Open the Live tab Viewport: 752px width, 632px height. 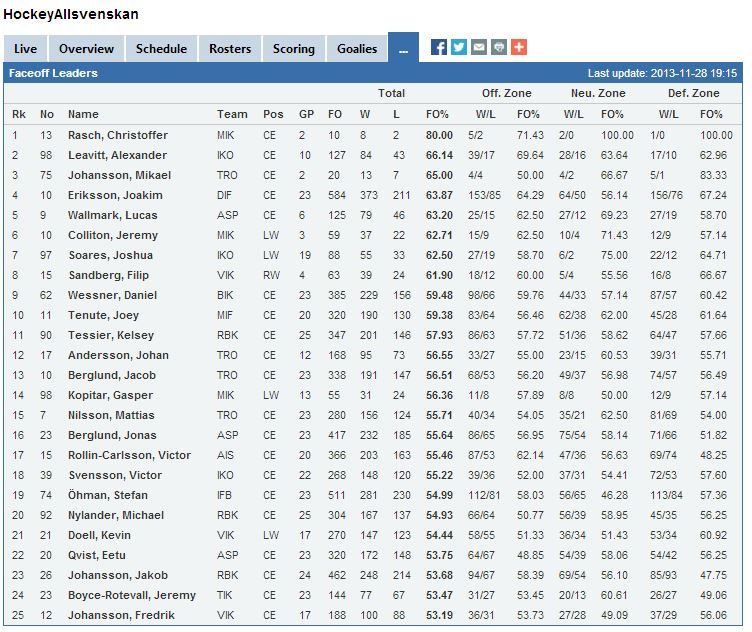[25, 49]
